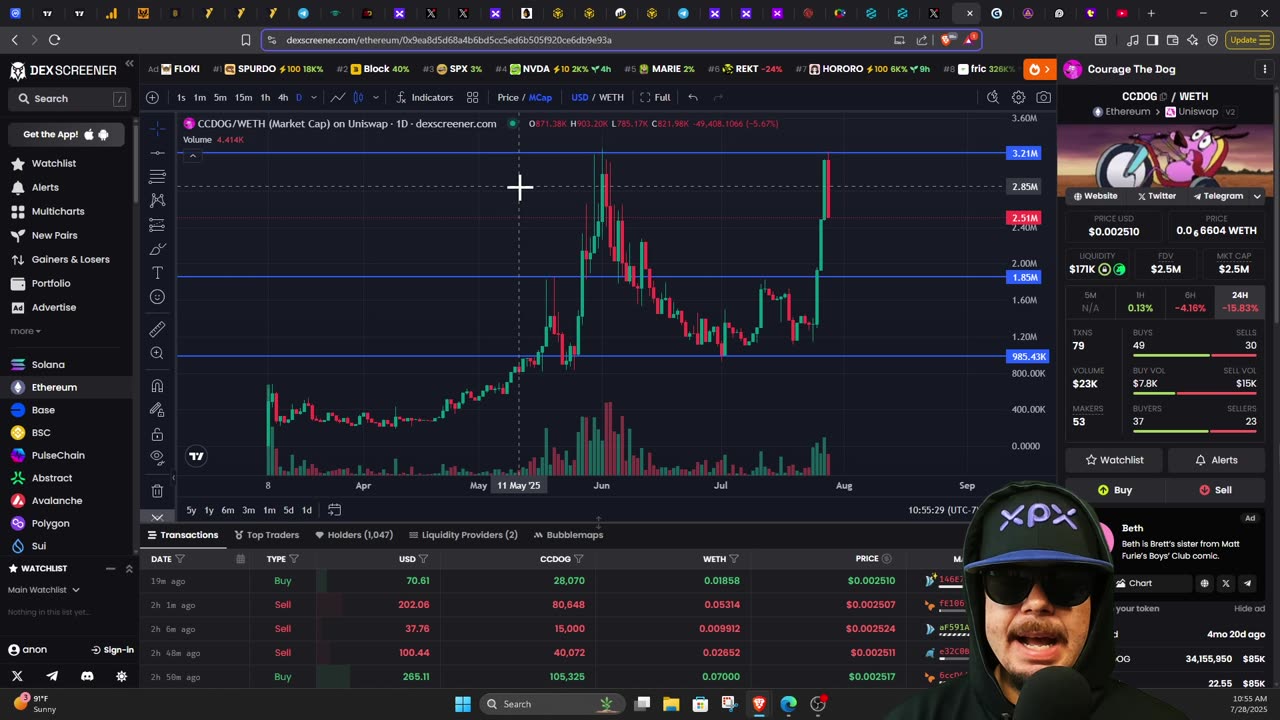Activate the zoom in tool
The height and width of the screenshot is (720, 1280).
click(157, 353)
